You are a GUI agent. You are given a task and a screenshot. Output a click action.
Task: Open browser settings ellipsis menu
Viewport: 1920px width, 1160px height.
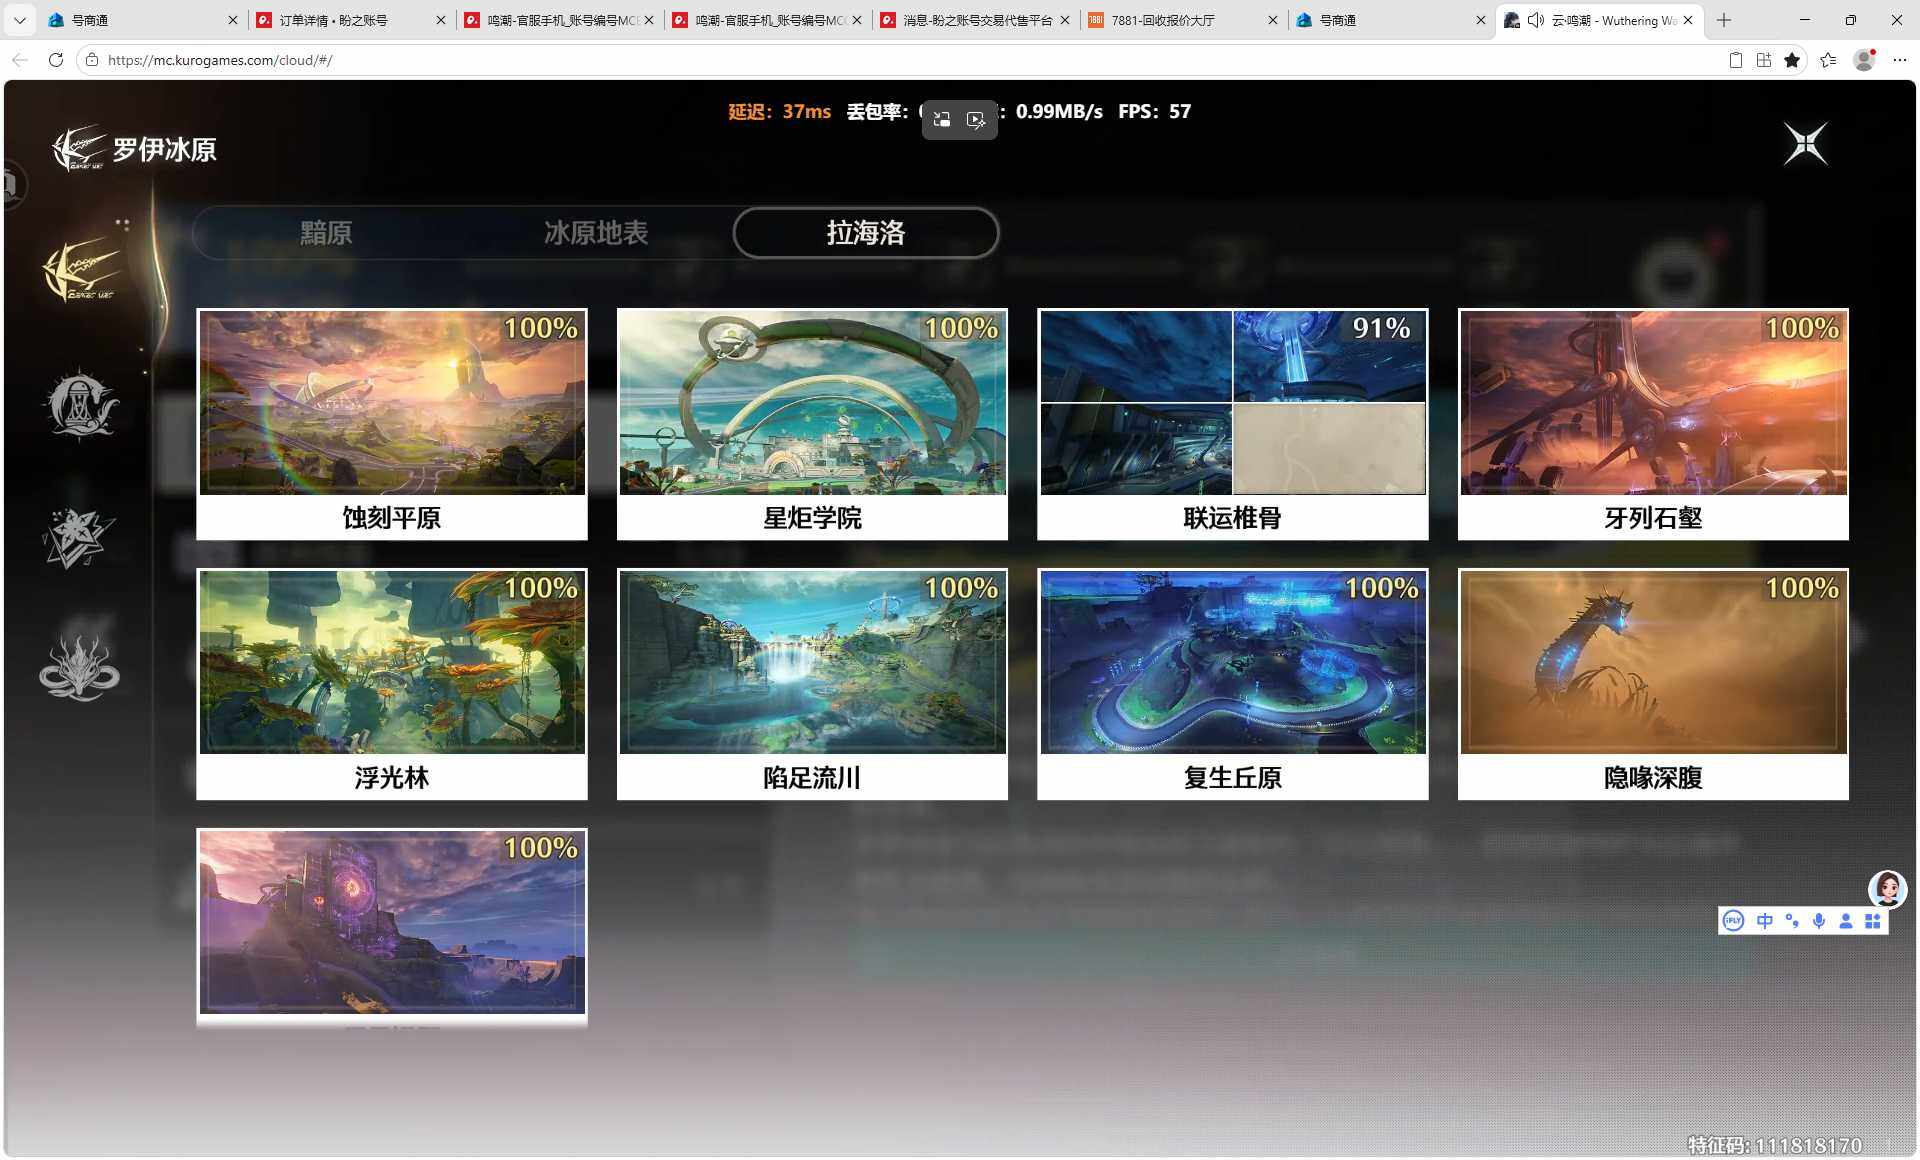coord(1900,60)
